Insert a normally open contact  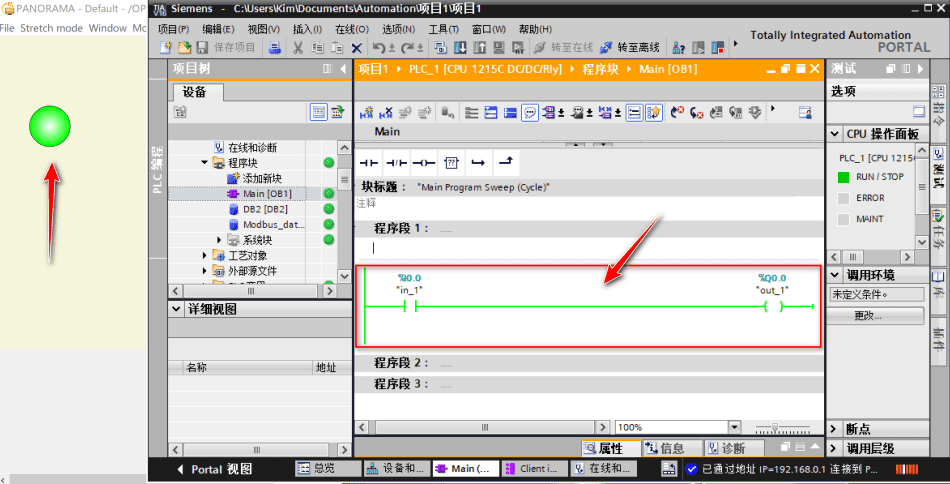[x=370, y=162]
